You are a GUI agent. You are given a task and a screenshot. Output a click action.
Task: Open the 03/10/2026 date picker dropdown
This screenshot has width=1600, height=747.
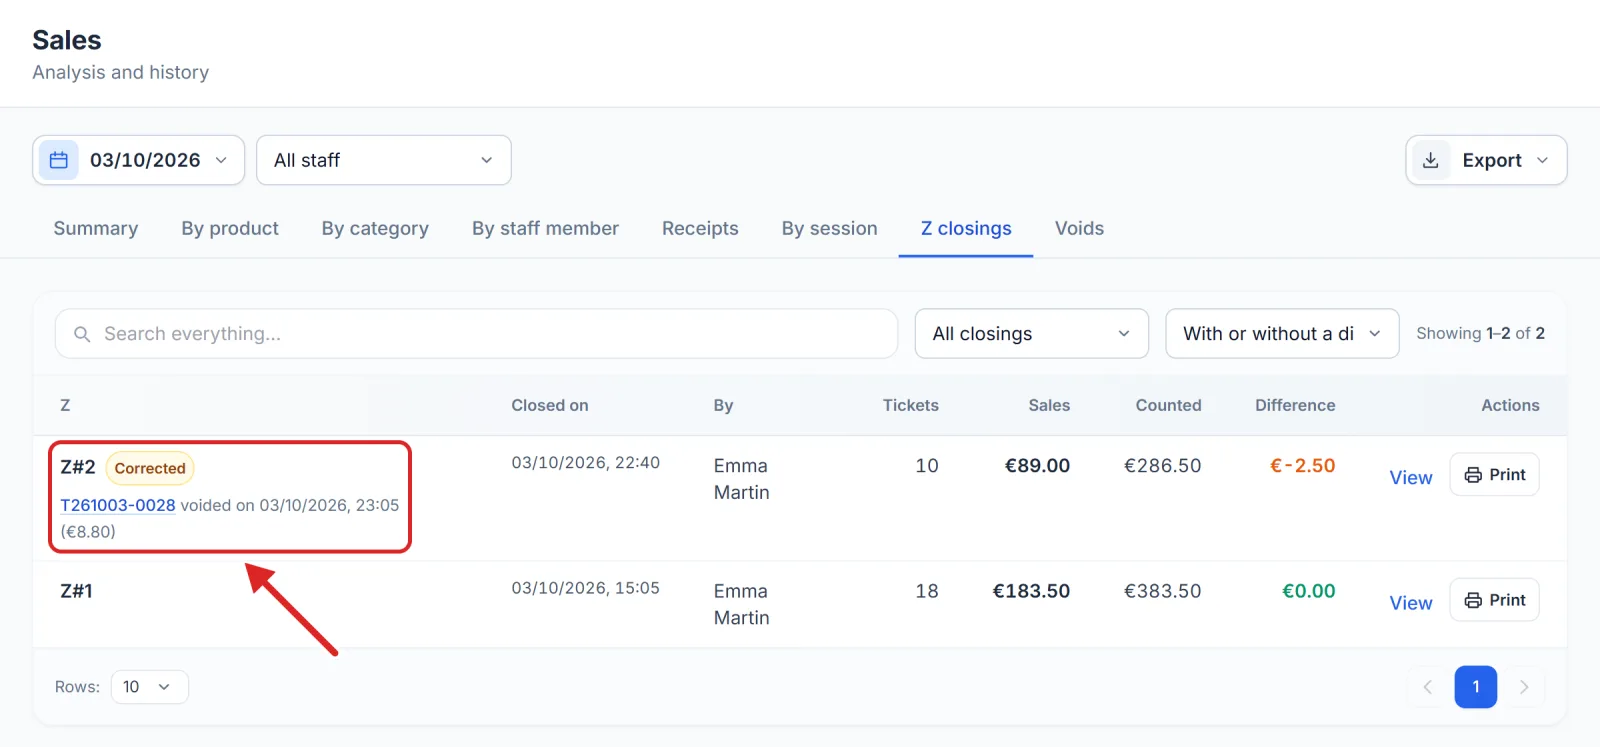pyautogui.click(x=139, y=160)
